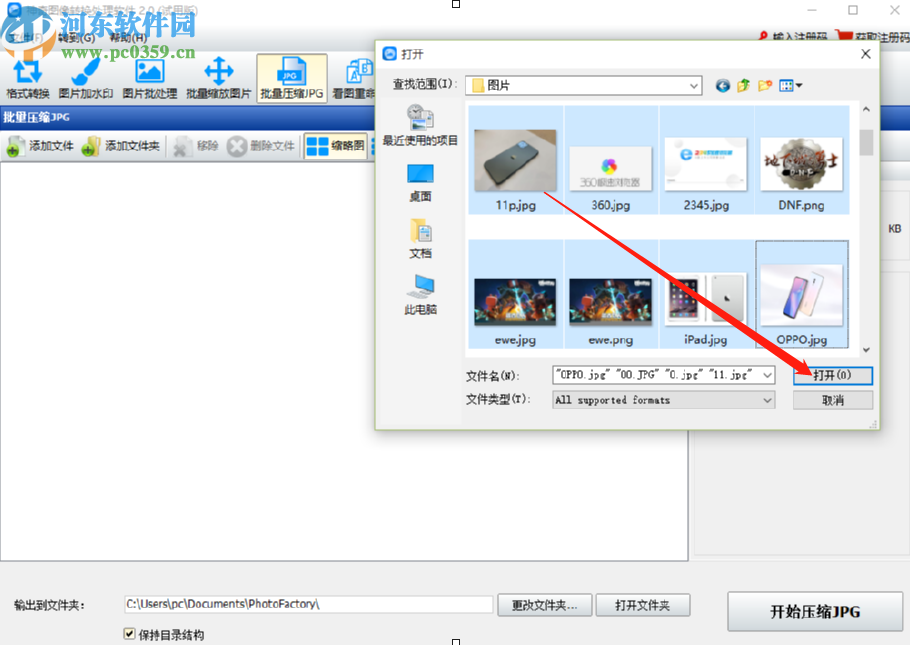Screen dimensions: 910x645
Task: Click the 获取注册码 link
Action: click(x=872, y=37)
